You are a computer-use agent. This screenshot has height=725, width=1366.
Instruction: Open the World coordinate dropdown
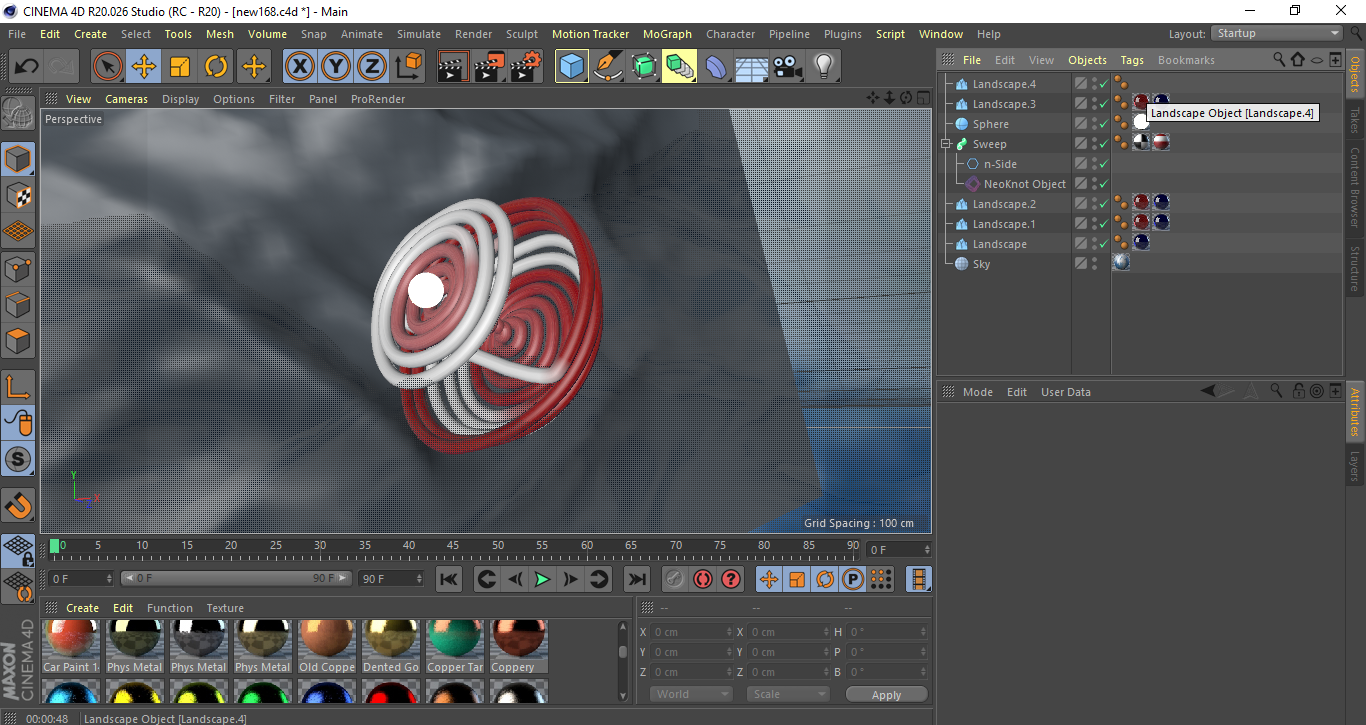692,694
